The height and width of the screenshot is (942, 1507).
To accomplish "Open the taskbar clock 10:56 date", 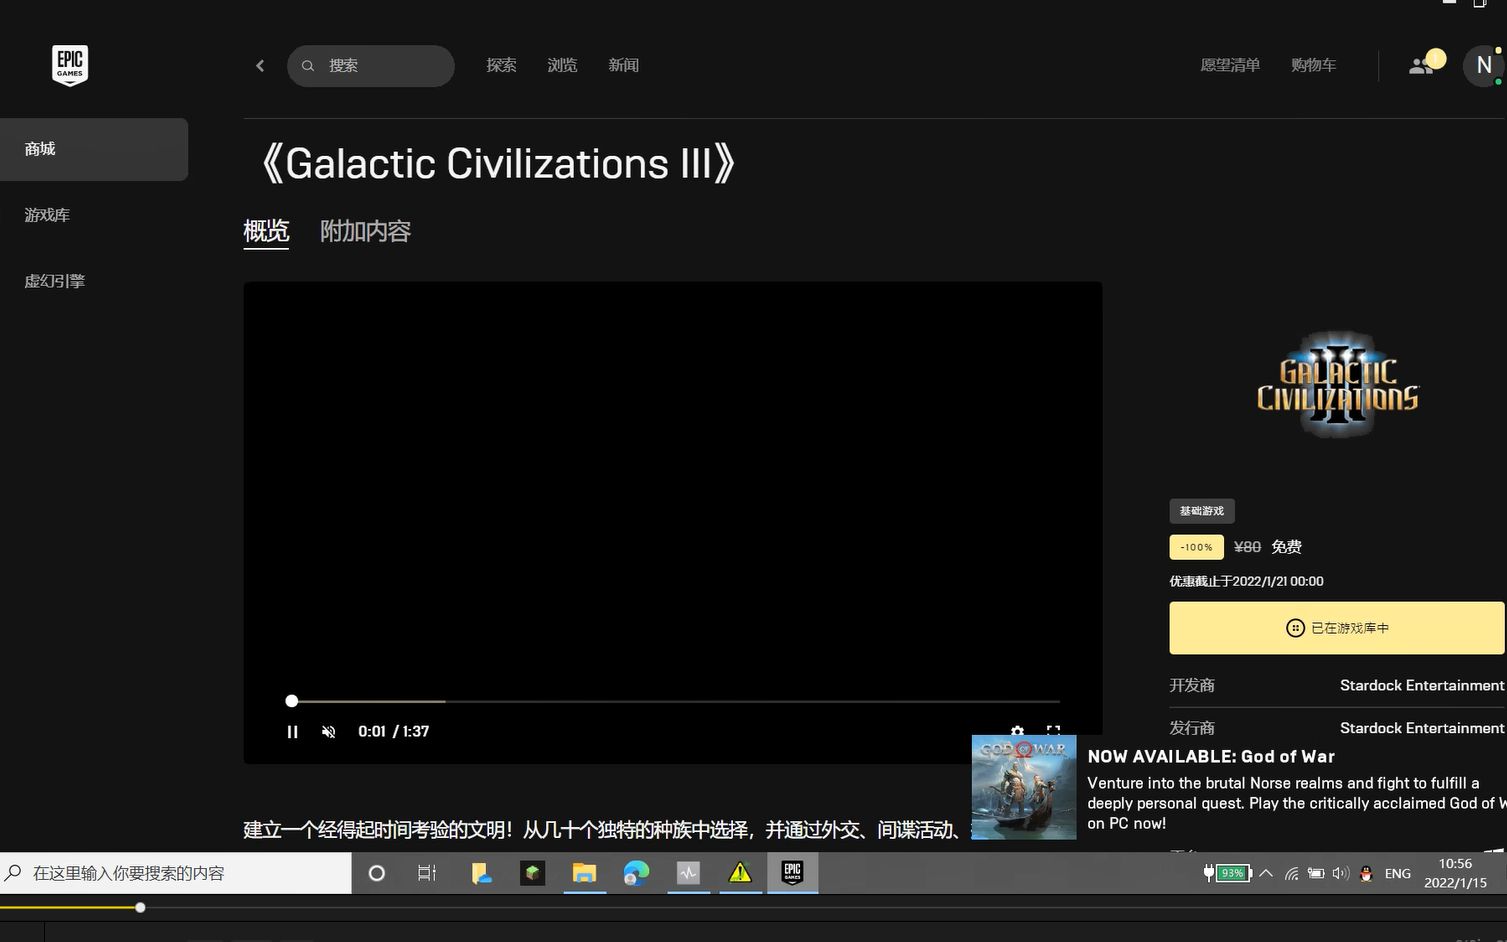I will [1456, 873].
